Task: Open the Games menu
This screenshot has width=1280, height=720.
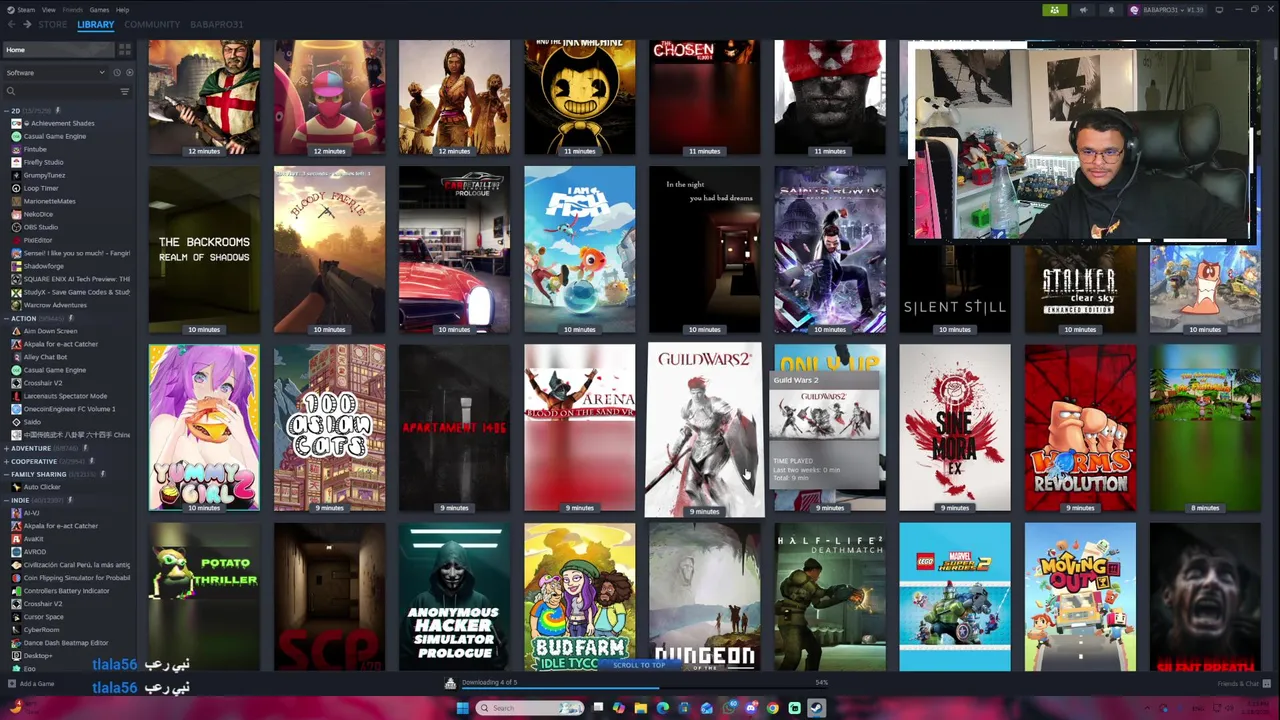Action: click(x=99, y=9)
